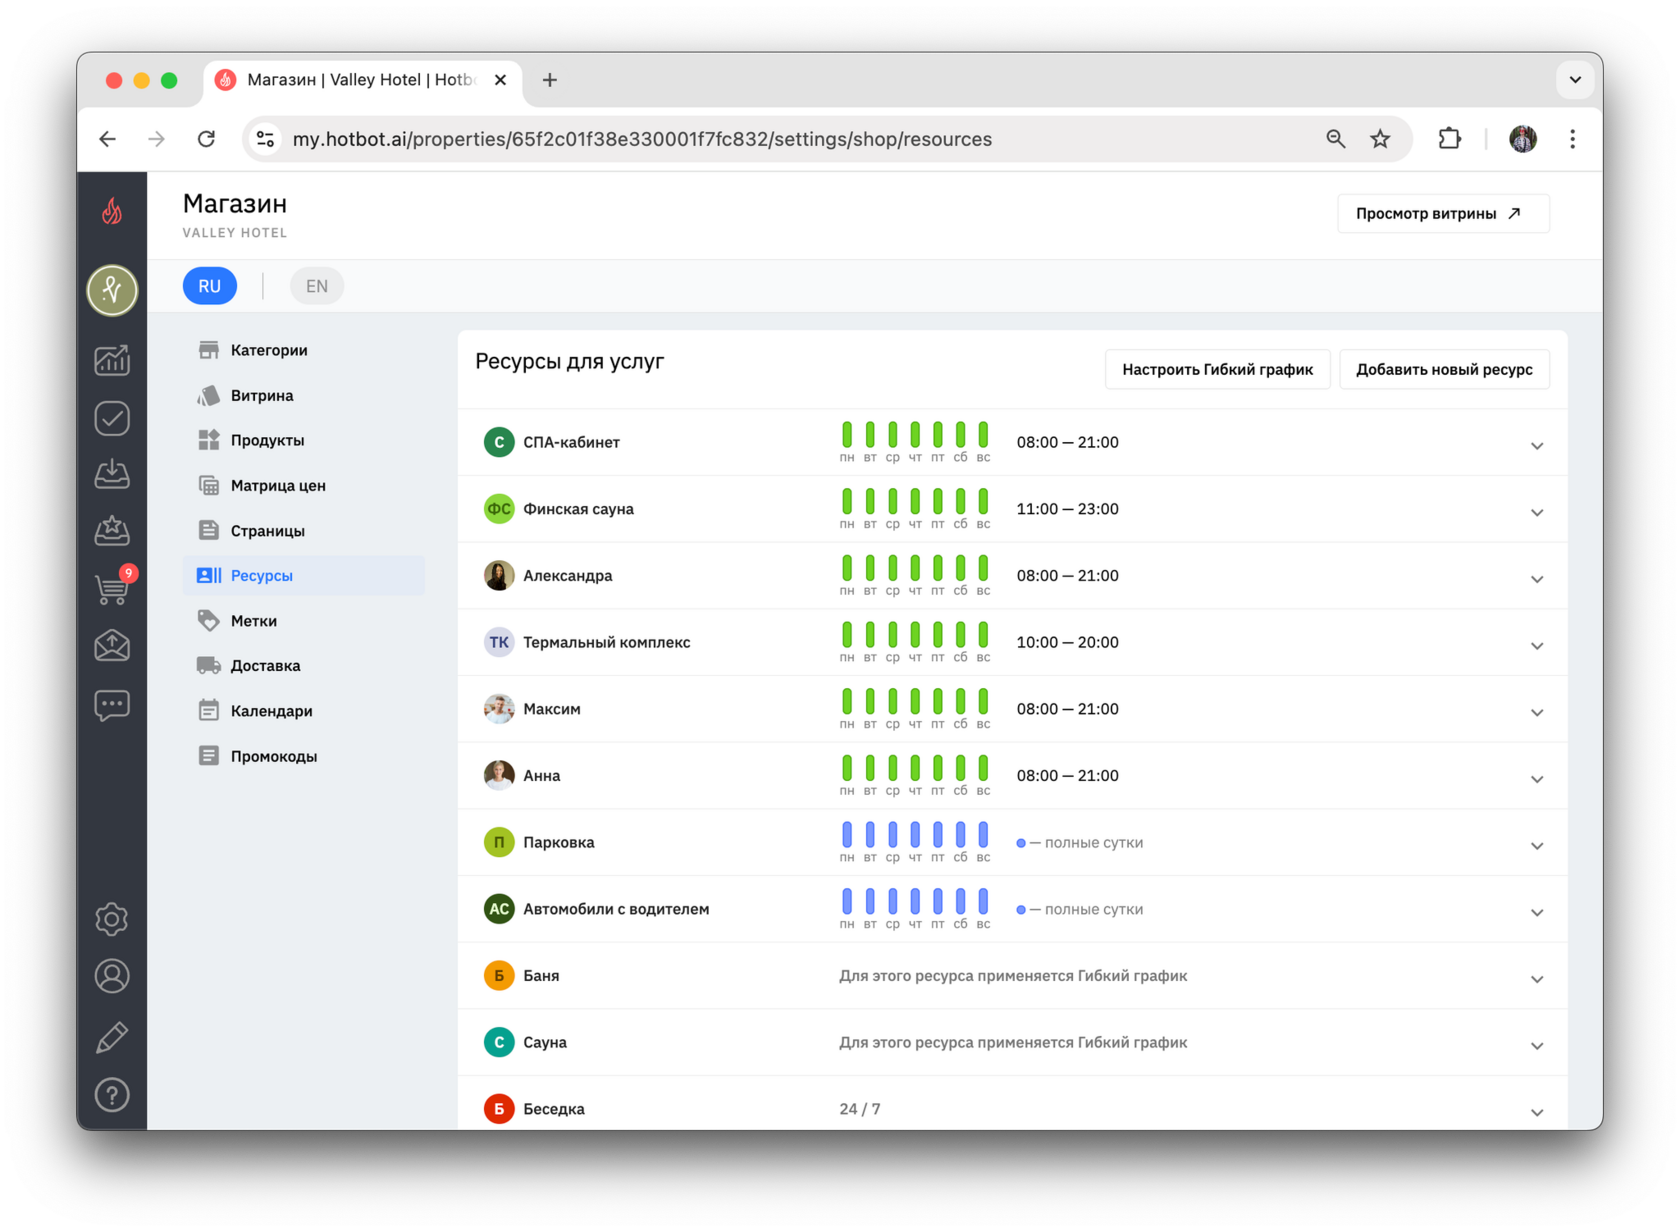Expand Баня resource row chevron

point(1537,979)
